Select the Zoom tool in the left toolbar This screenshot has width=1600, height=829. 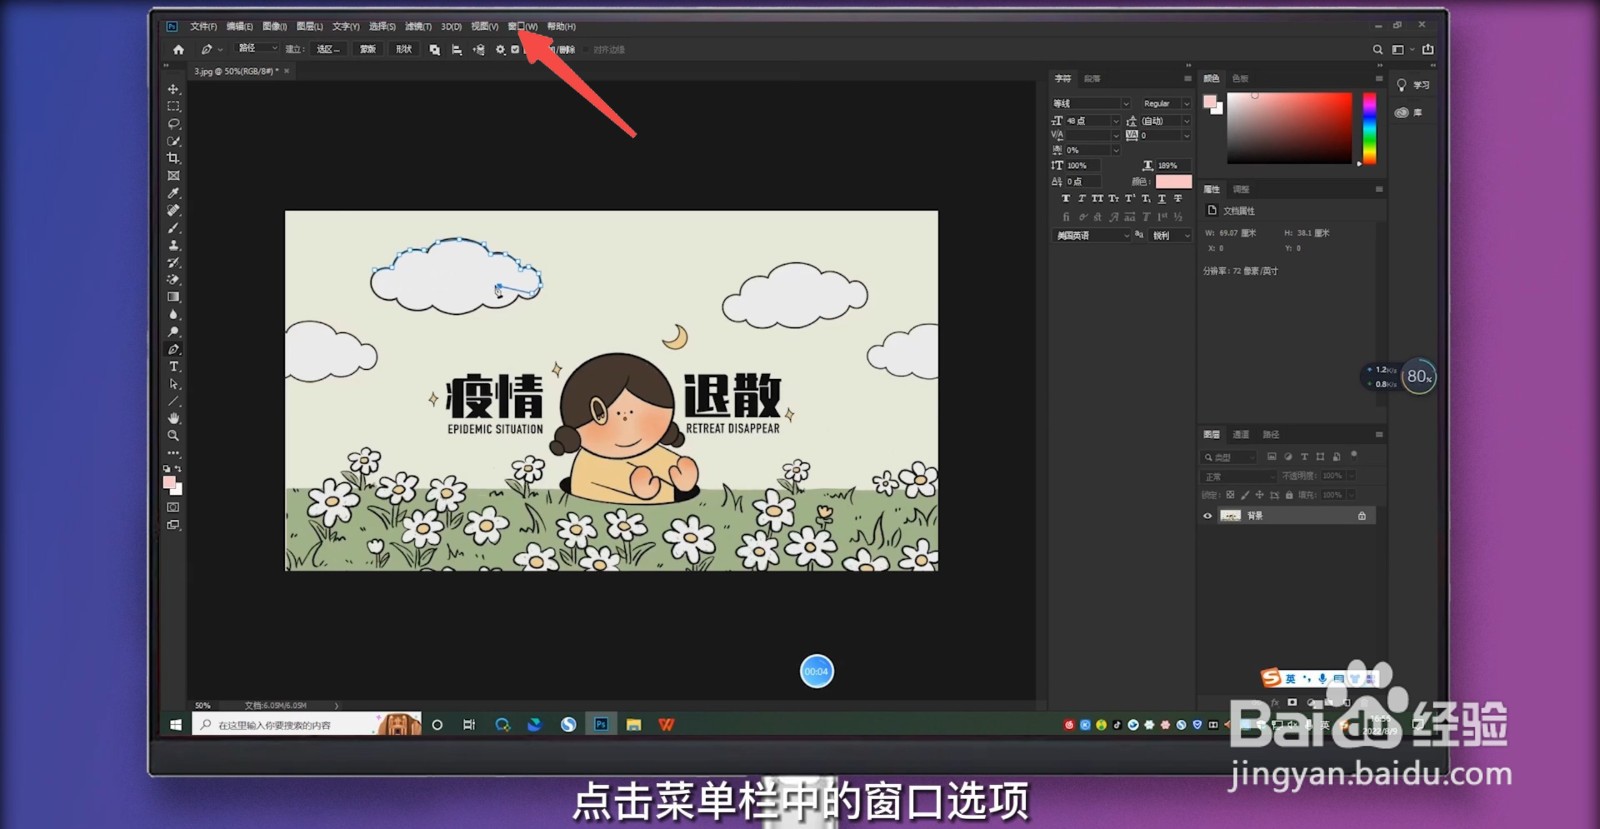click(173, 436)
